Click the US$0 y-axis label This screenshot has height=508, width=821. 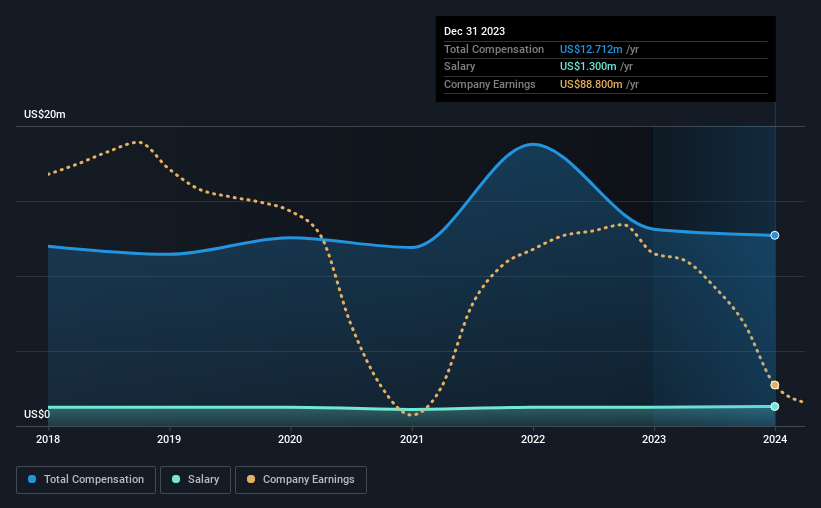point(37,414)
